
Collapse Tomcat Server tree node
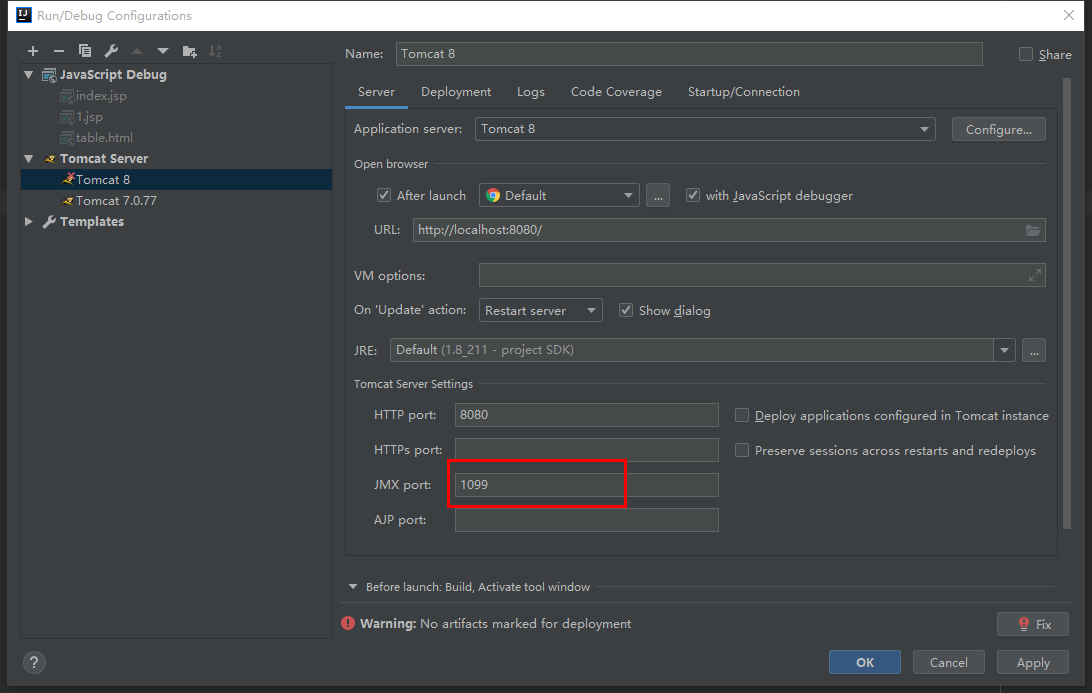(29, 159)
